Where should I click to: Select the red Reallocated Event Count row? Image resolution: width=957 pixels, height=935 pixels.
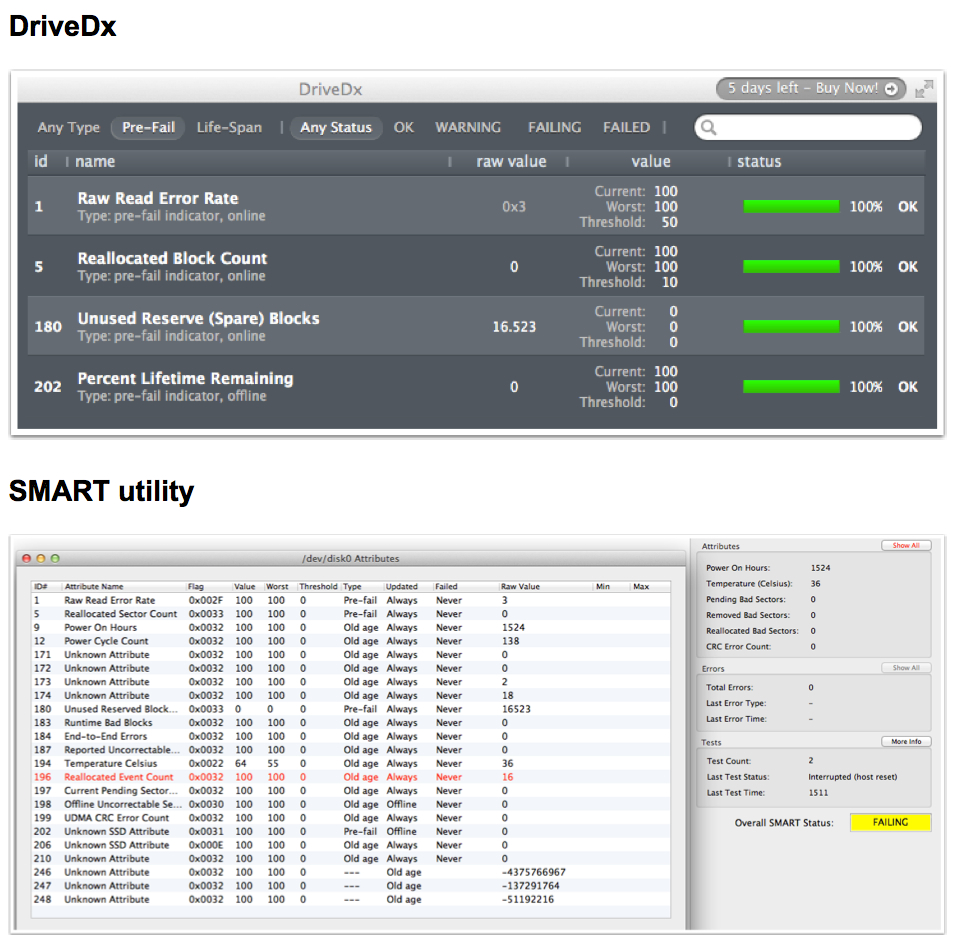click(351, 777)
